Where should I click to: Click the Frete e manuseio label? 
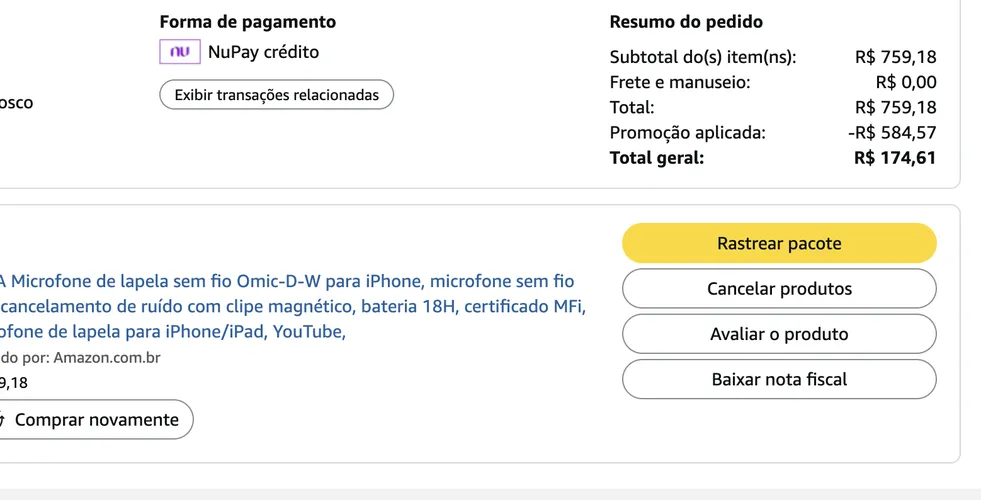(x=679, y=83)
